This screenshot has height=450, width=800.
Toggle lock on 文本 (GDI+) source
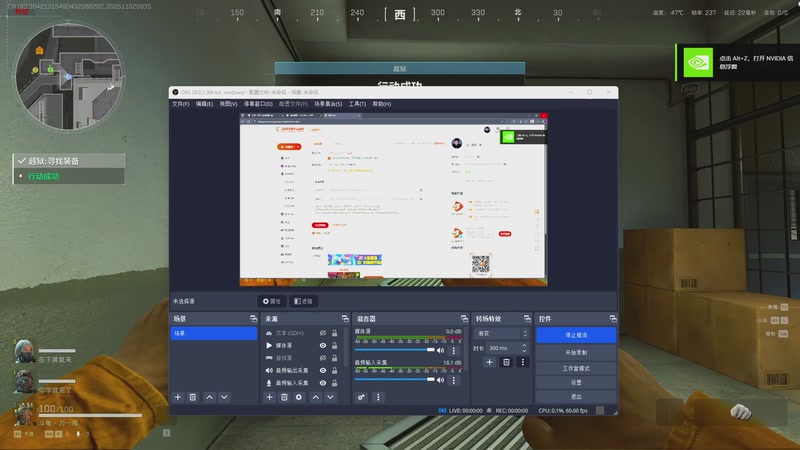click(335, 333)
